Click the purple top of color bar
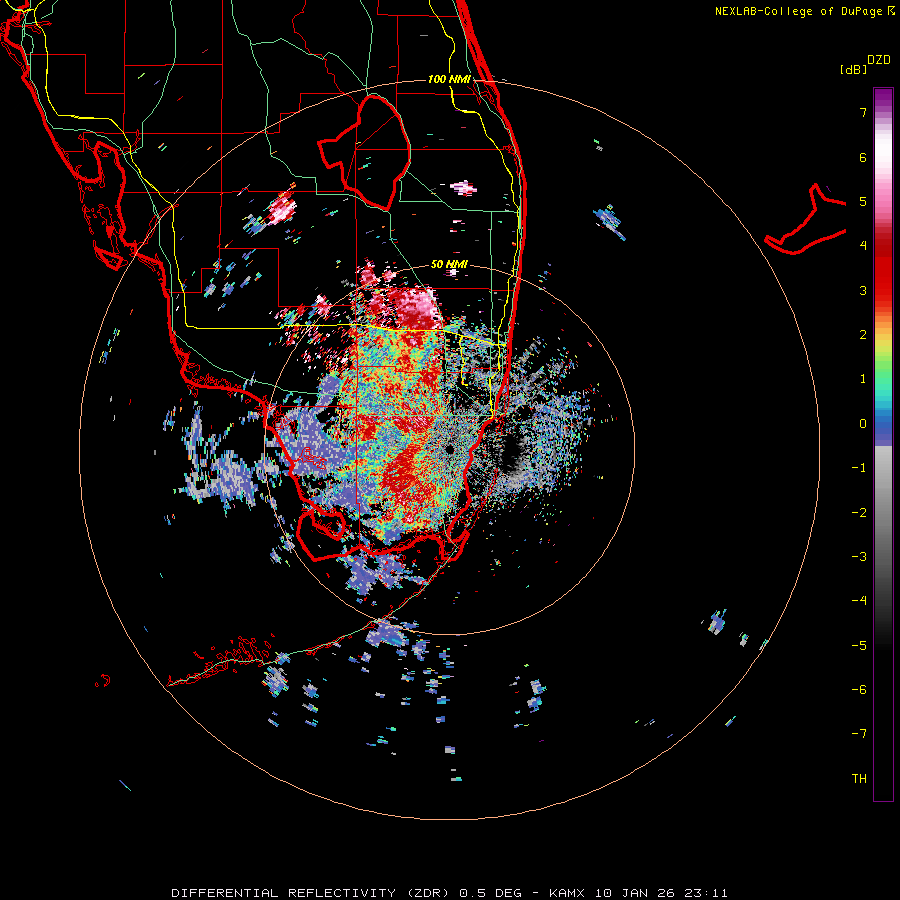The height and width of the screenshot is (900, 900). pyautogui.click(x=883, y=99)
